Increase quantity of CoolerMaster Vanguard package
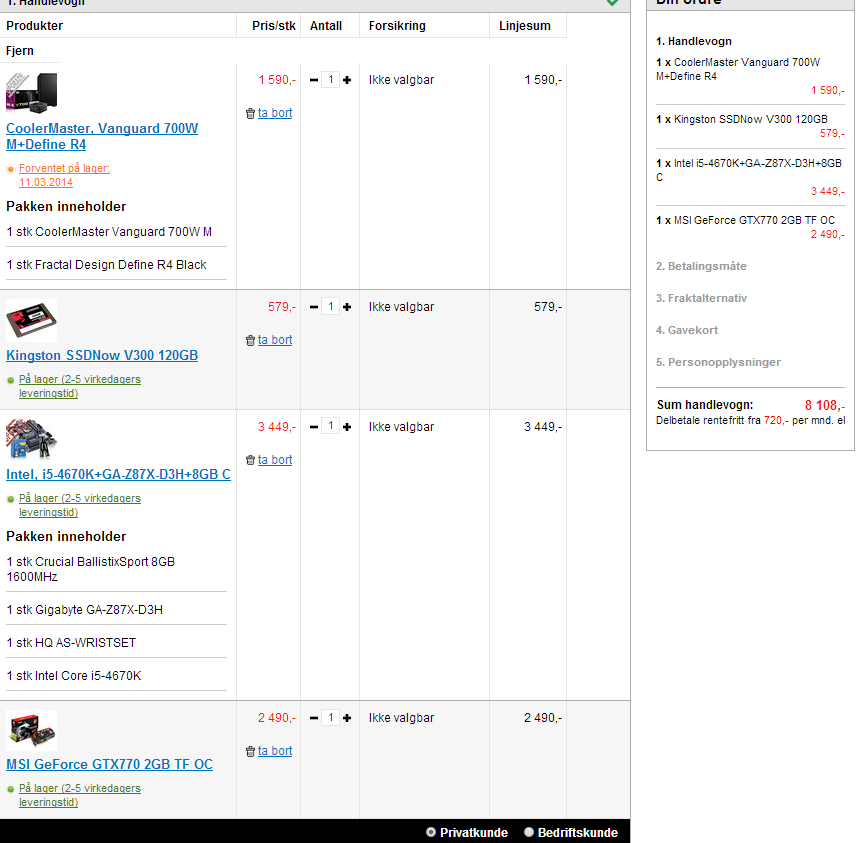The width and height of the screenshot is (863, 843). (347, 80)
